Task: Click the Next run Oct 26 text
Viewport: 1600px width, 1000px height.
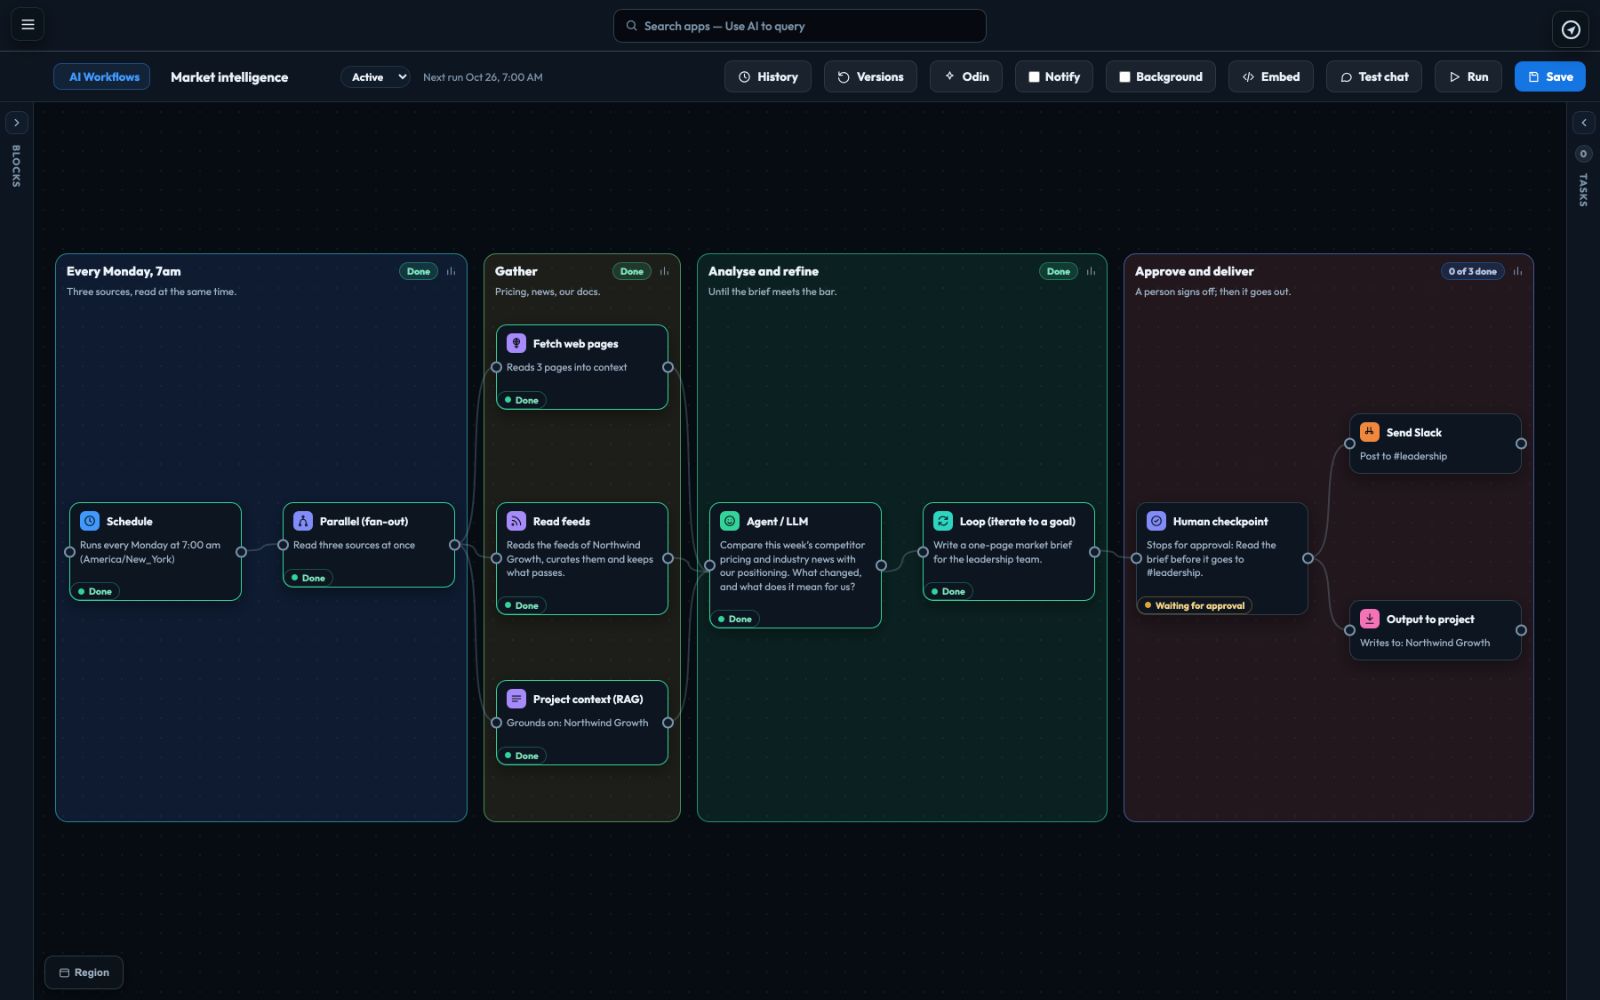Action: [483, 77]
